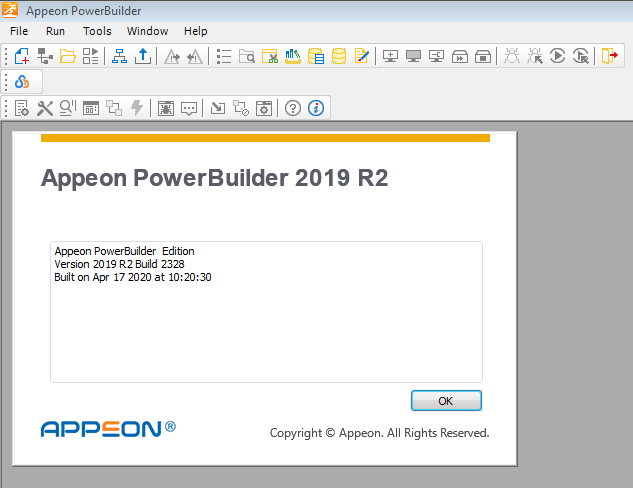Click the window layout panel icon

point(91,108)
